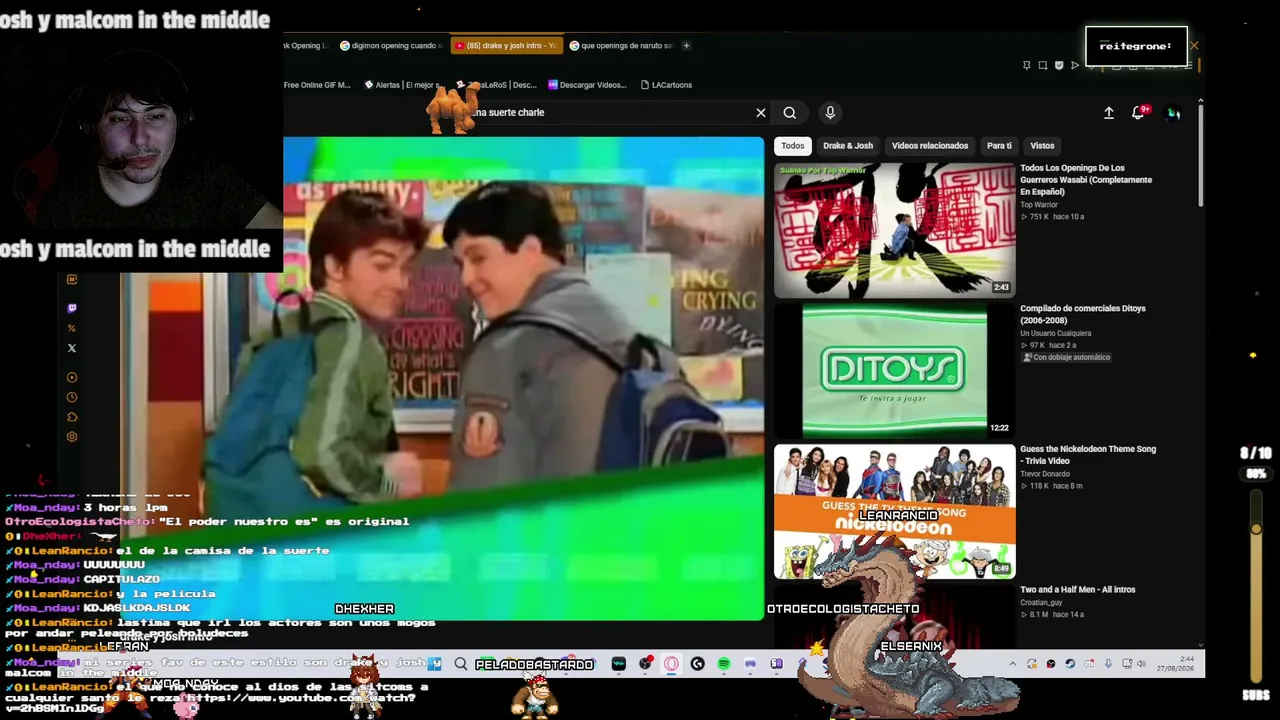Open History clock icon in sidebar
This screenshot has height=720, width=1280.
click(x=71, y=397)
